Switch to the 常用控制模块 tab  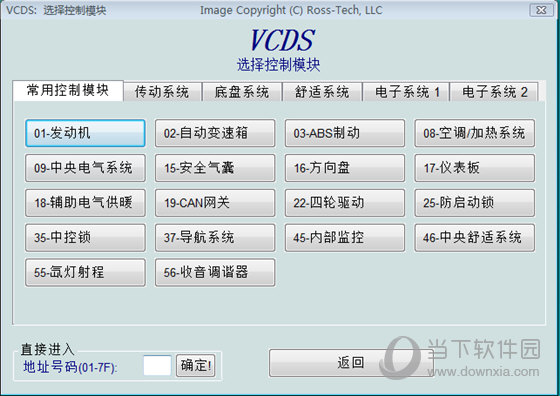click(68, 91)
